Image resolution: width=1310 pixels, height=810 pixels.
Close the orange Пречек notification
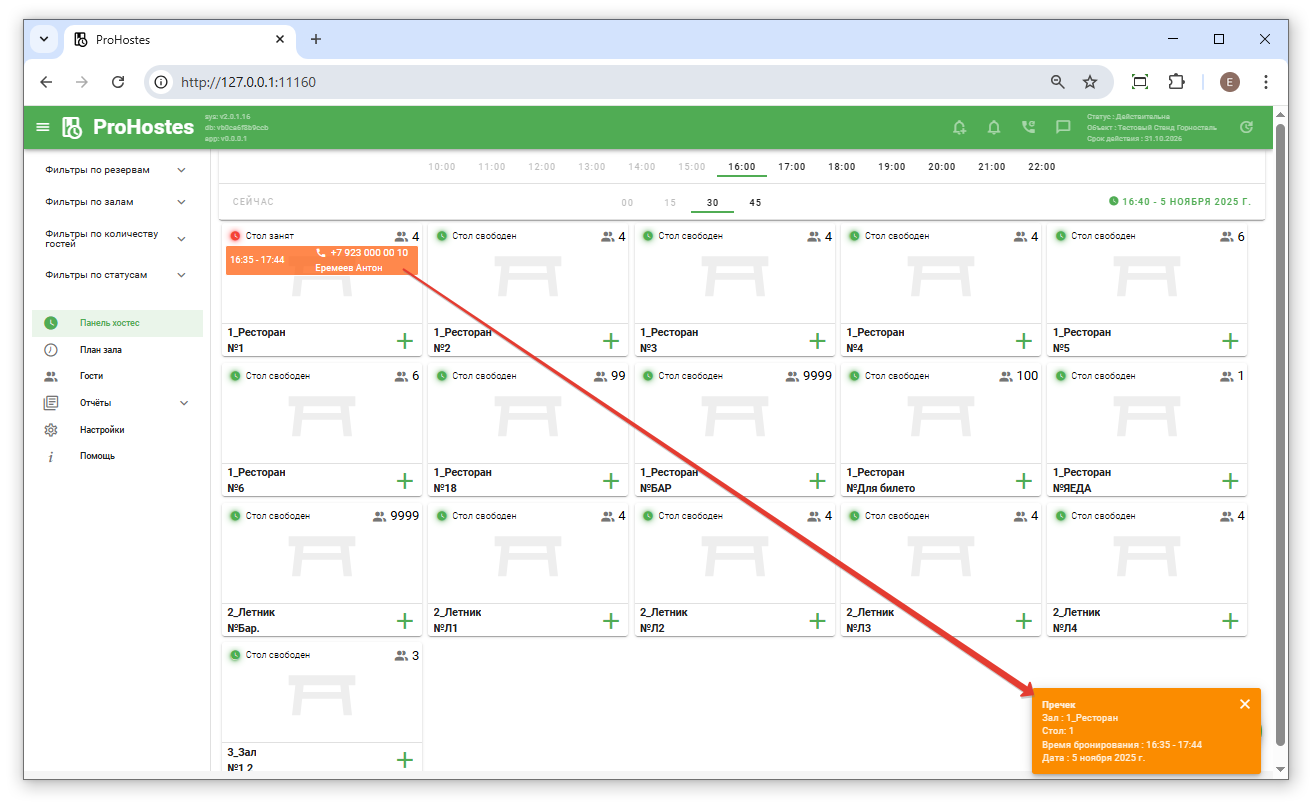coord(1245,704)
